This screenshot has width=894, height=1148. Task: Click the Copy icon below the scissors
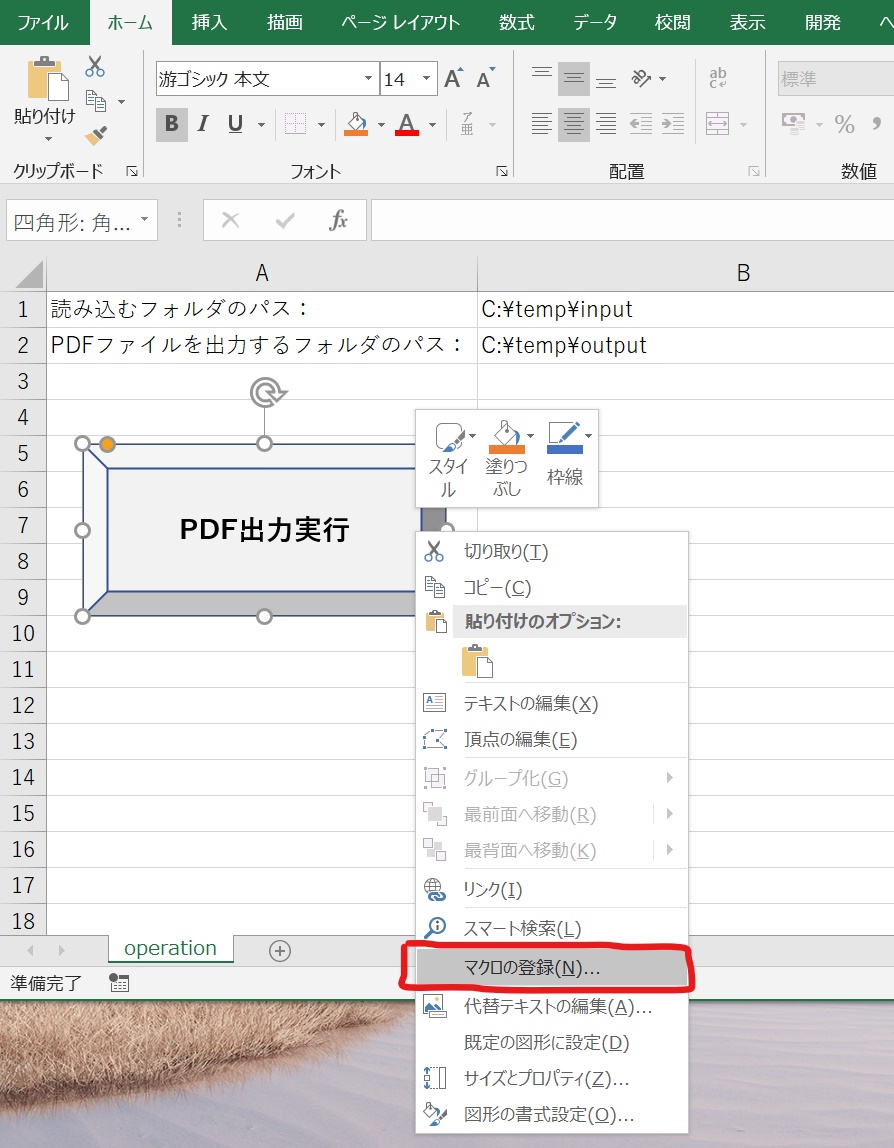[x=94, y=100]
